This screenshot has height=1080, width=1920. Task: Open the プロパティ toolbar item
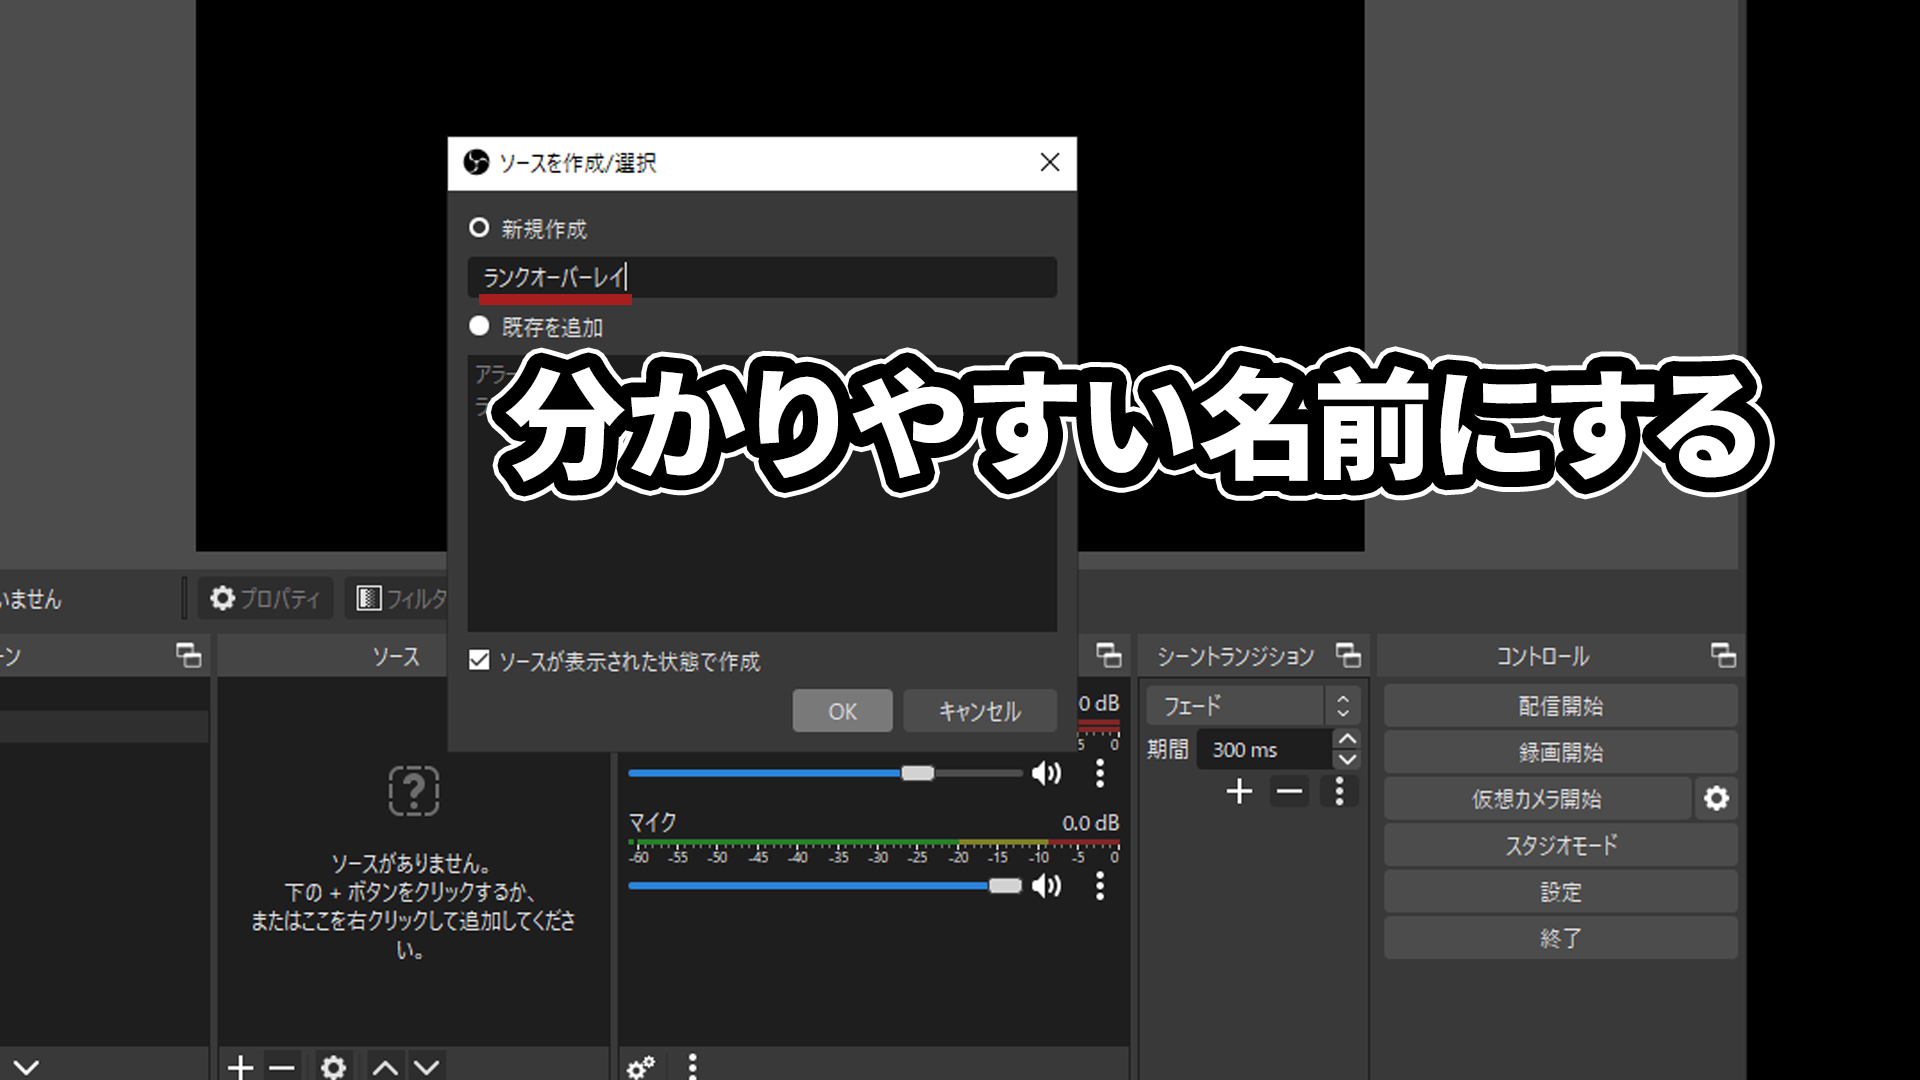click(265, 597)
